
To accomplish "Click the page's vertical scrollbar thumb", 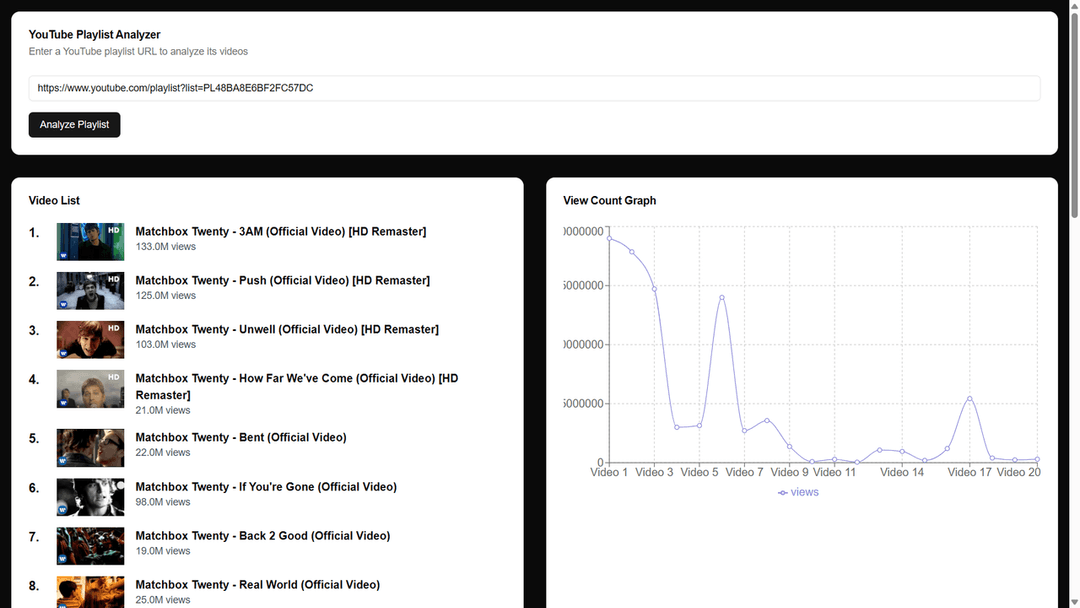I will [x=1074, y=114].
